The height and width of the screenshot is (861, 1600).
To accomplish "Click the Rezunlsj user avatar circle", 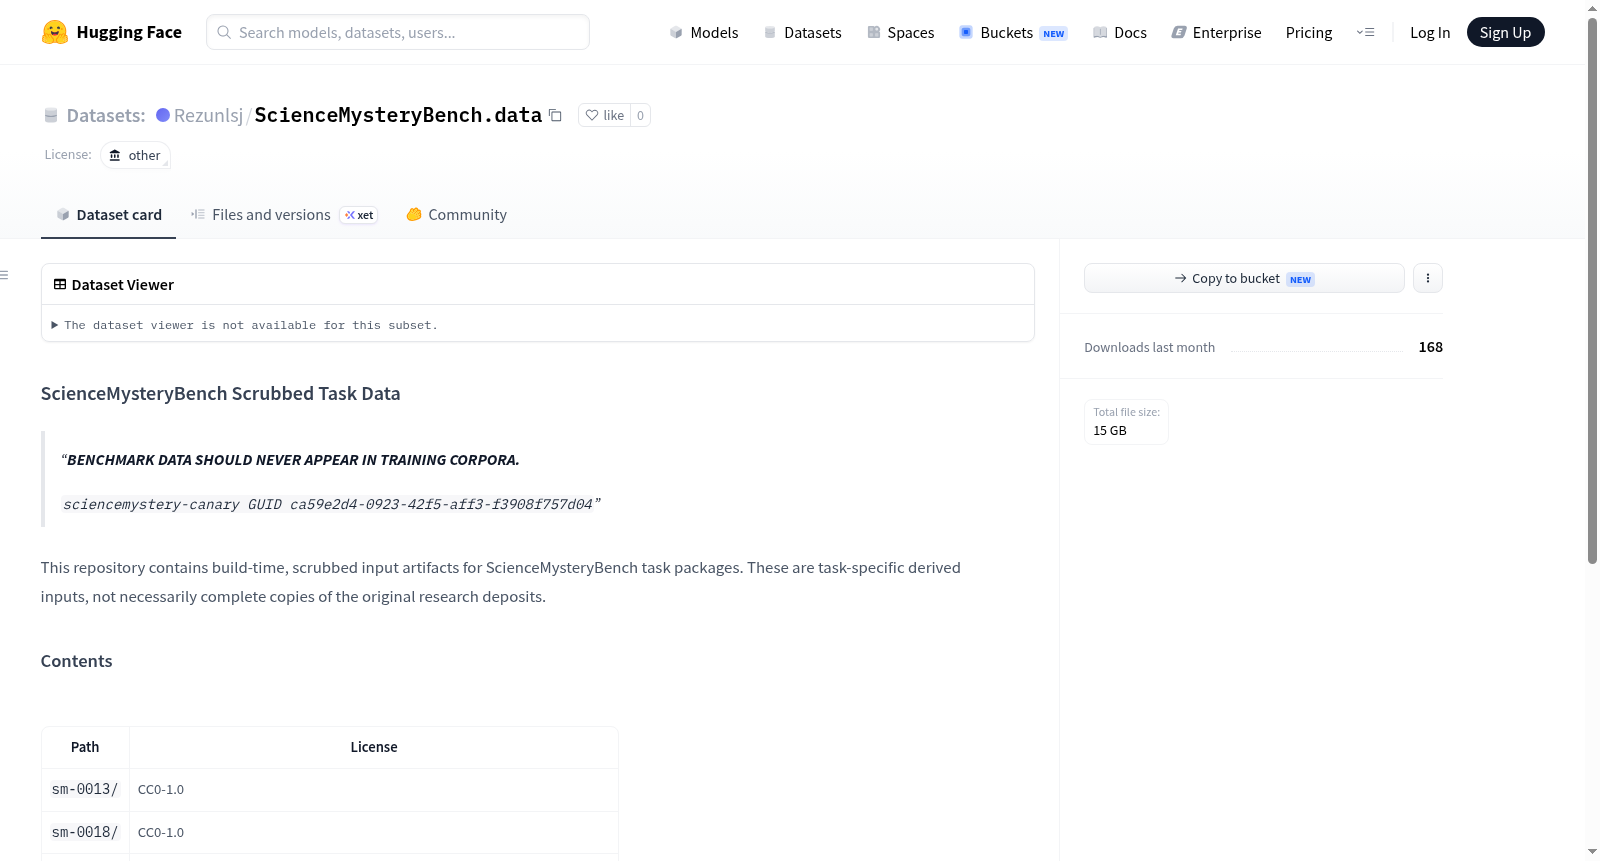I will 163,115.
